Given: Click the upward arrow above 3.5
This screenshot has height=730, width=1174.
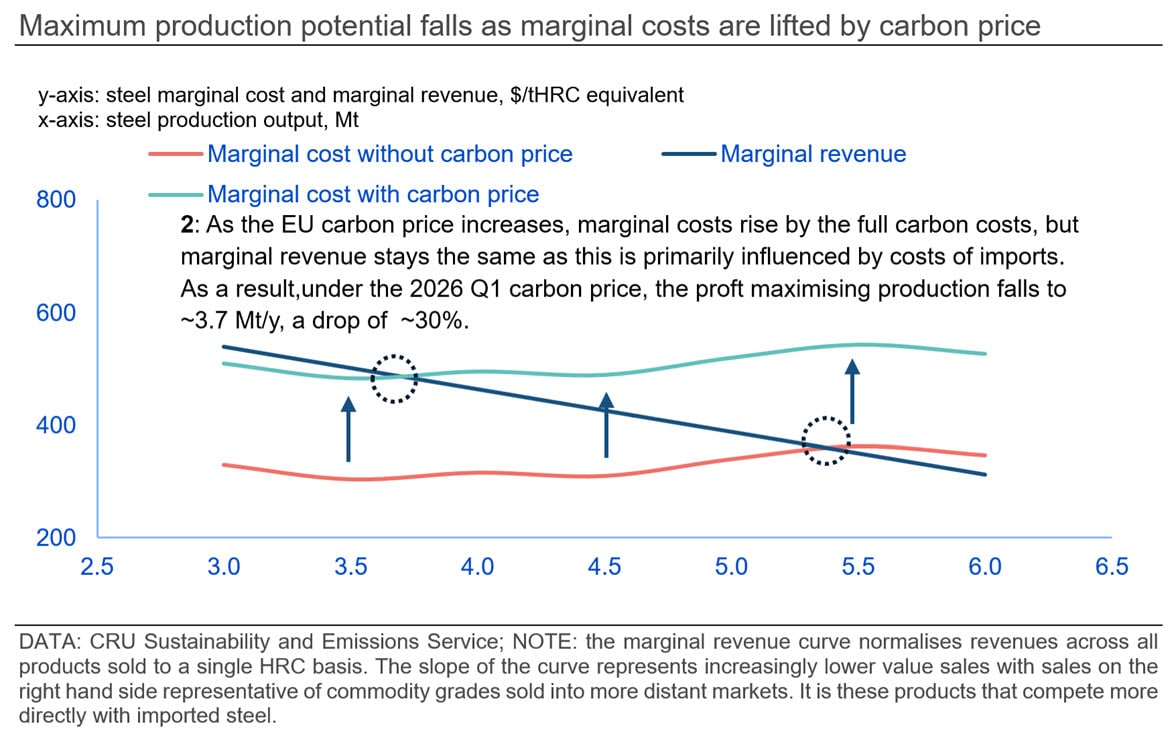Looking at the screenshot, I should point(348,429).
